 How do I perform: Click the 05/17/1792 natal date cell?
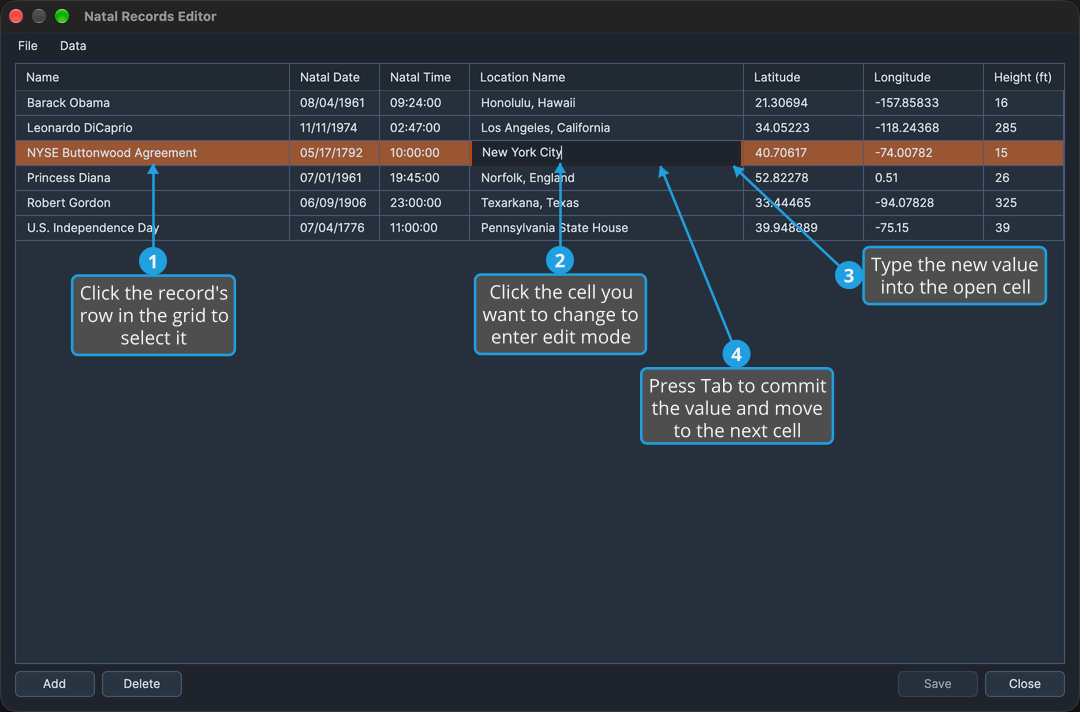335,153
